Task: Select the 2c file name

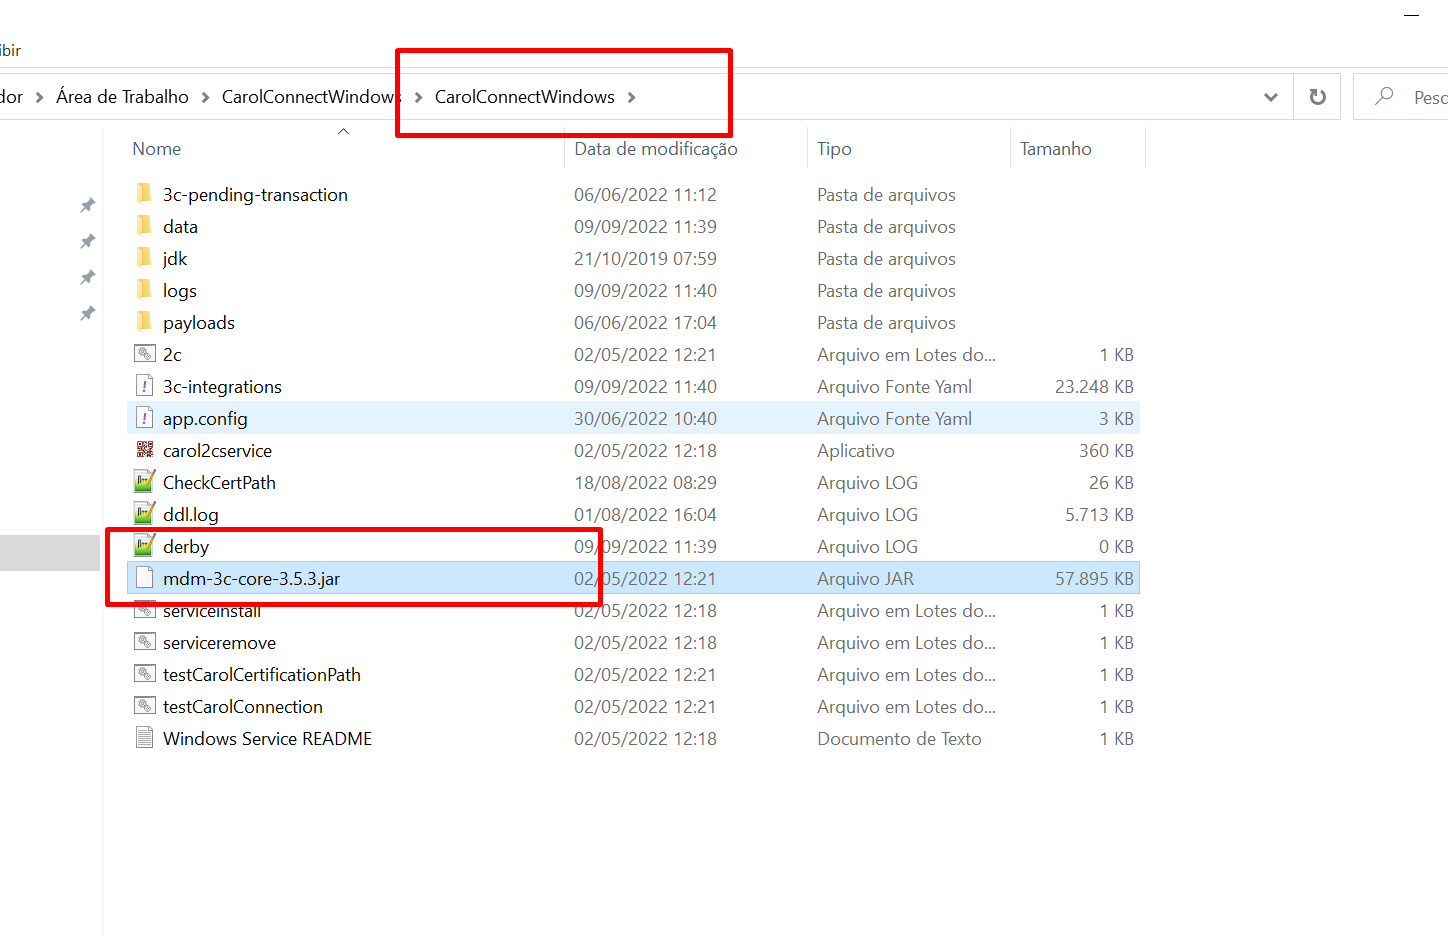Action: tap(173, 355)
